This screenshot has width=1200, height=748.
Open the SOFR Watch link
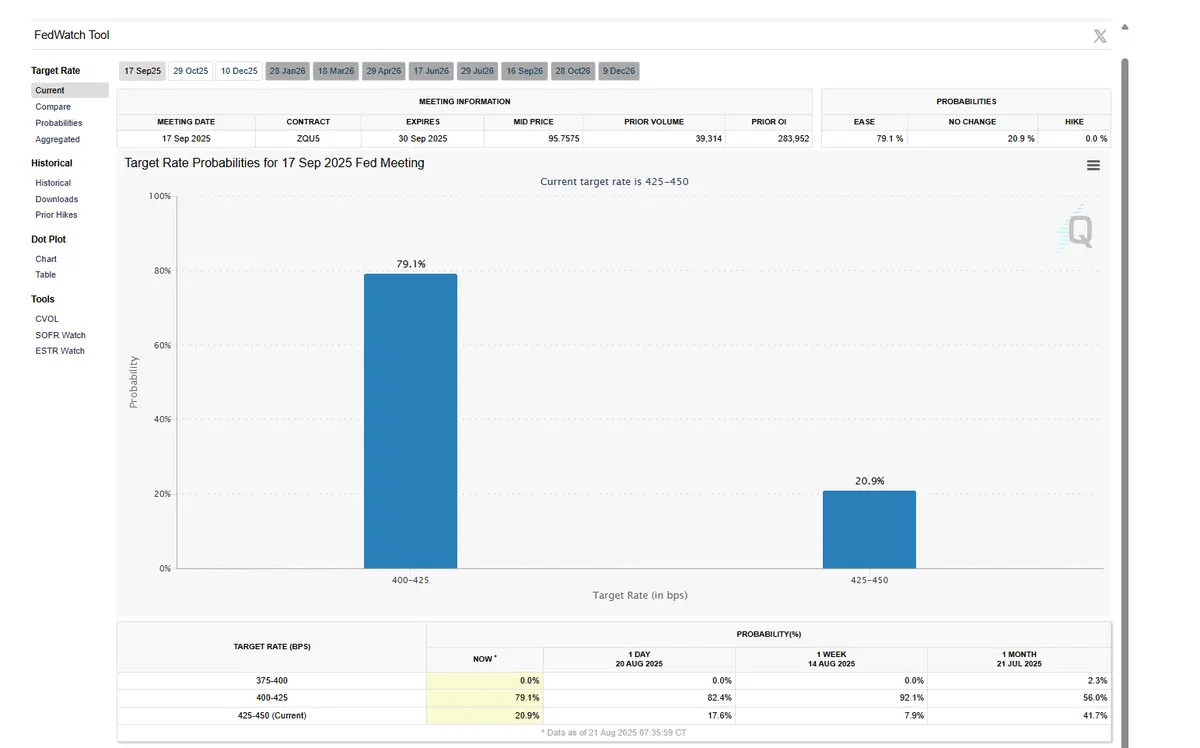tap(60, 335)
